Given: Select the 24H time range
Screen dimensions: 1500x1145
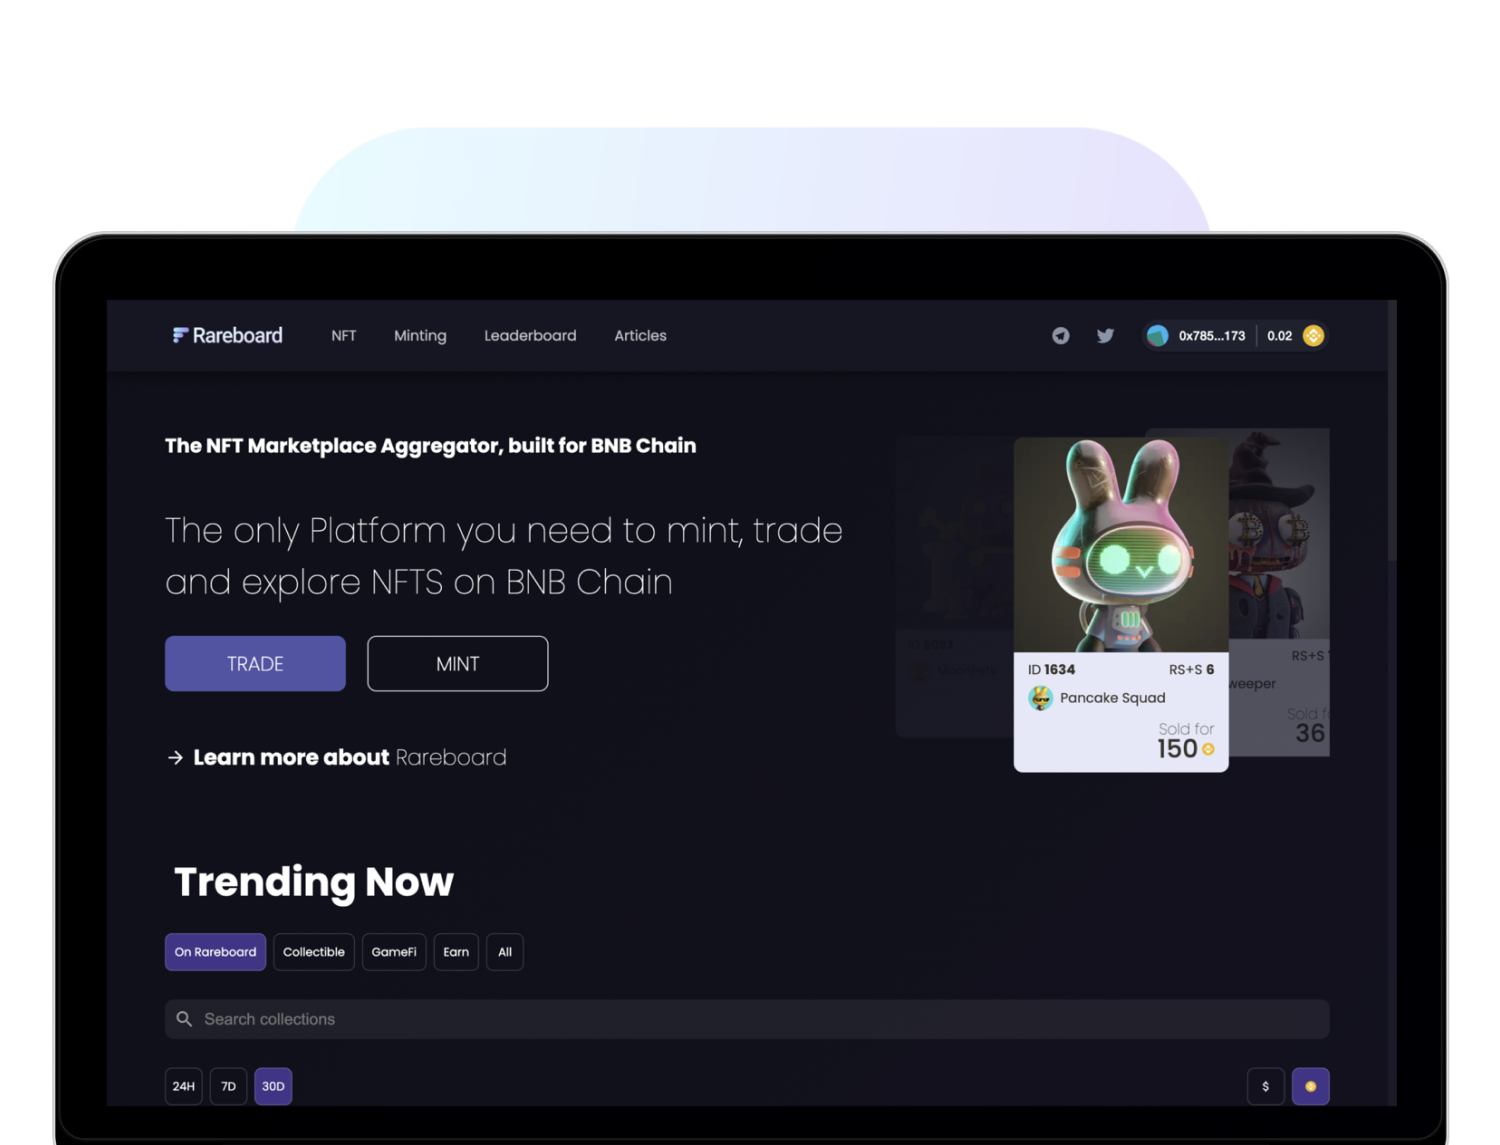Looking at the screenshot, I should pyautogui.click(x=184, y=1086).
